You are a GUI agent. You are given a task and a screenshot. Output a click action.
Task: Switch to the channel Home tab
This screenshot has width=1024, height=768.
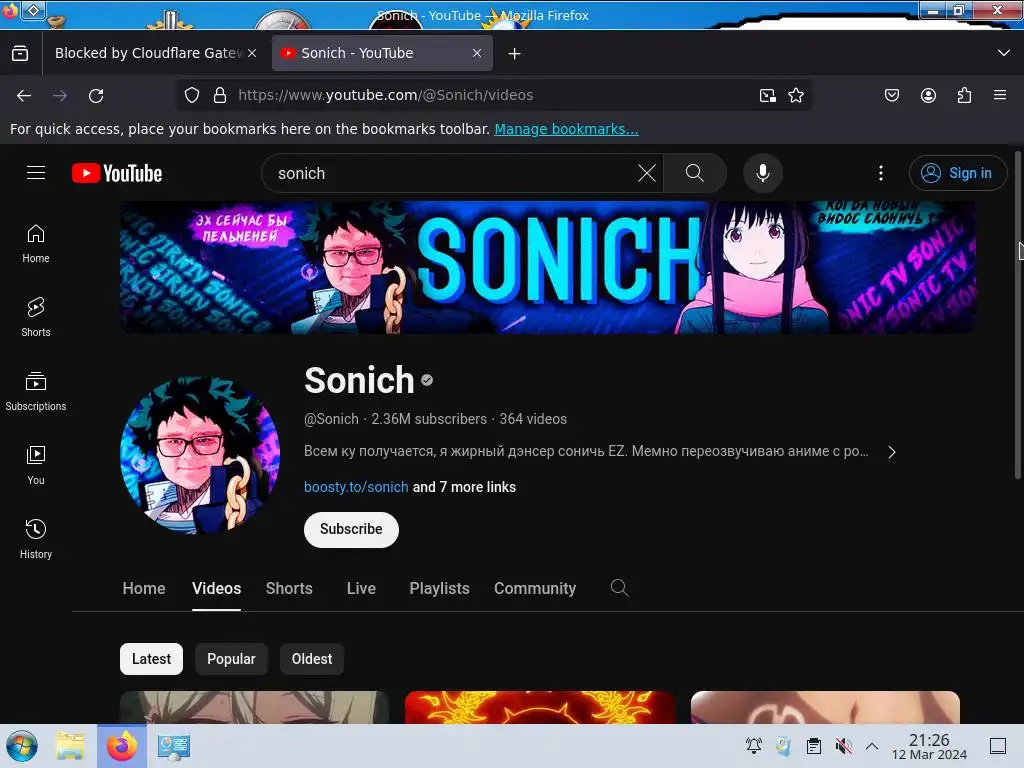[144, 588]
